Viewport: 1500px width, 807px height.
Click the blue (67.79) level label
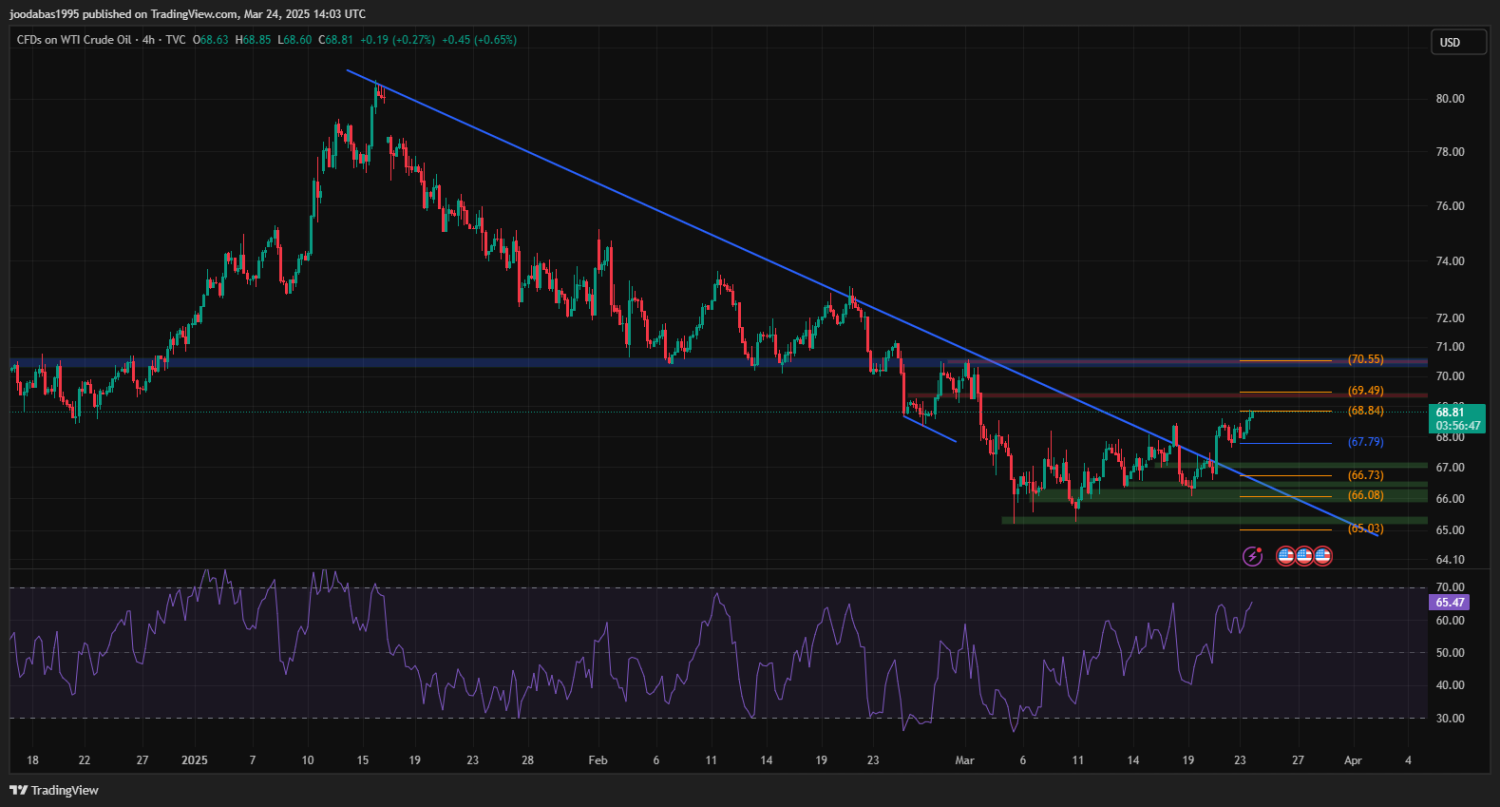coord(1365,442)
